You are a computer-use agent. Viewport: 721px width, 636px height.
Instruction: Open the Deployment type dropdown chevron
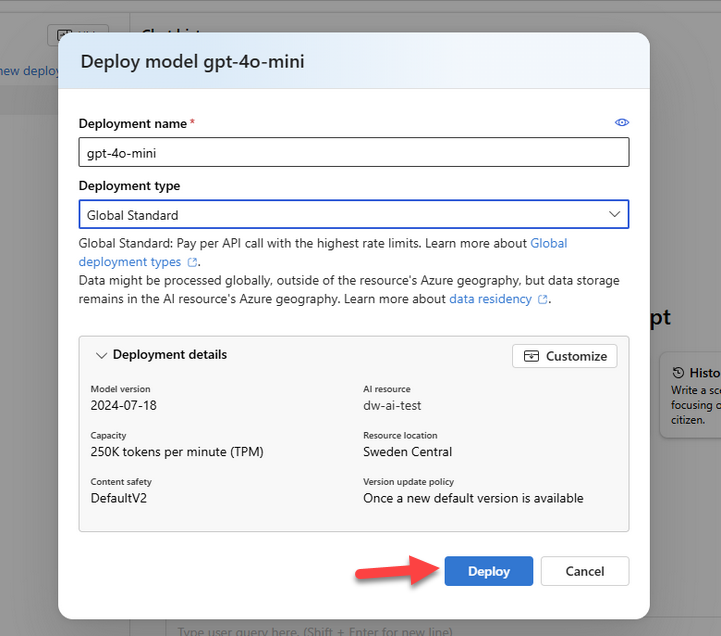[x=614, y=215]
